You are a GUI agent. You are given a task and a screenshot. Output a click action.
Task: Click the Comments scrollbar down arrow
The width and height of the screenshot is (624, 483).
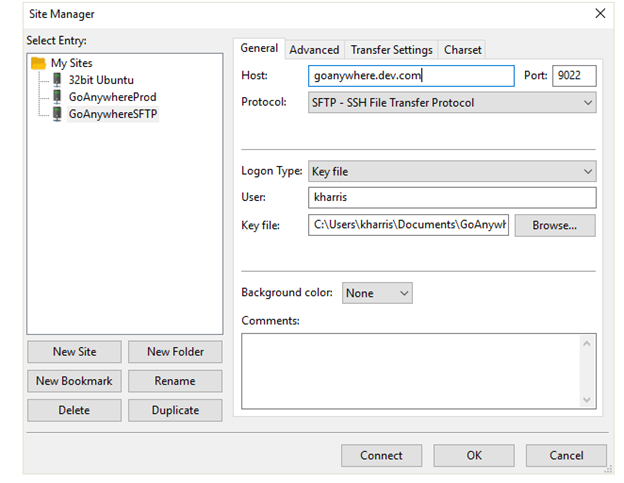coord(587,399)
